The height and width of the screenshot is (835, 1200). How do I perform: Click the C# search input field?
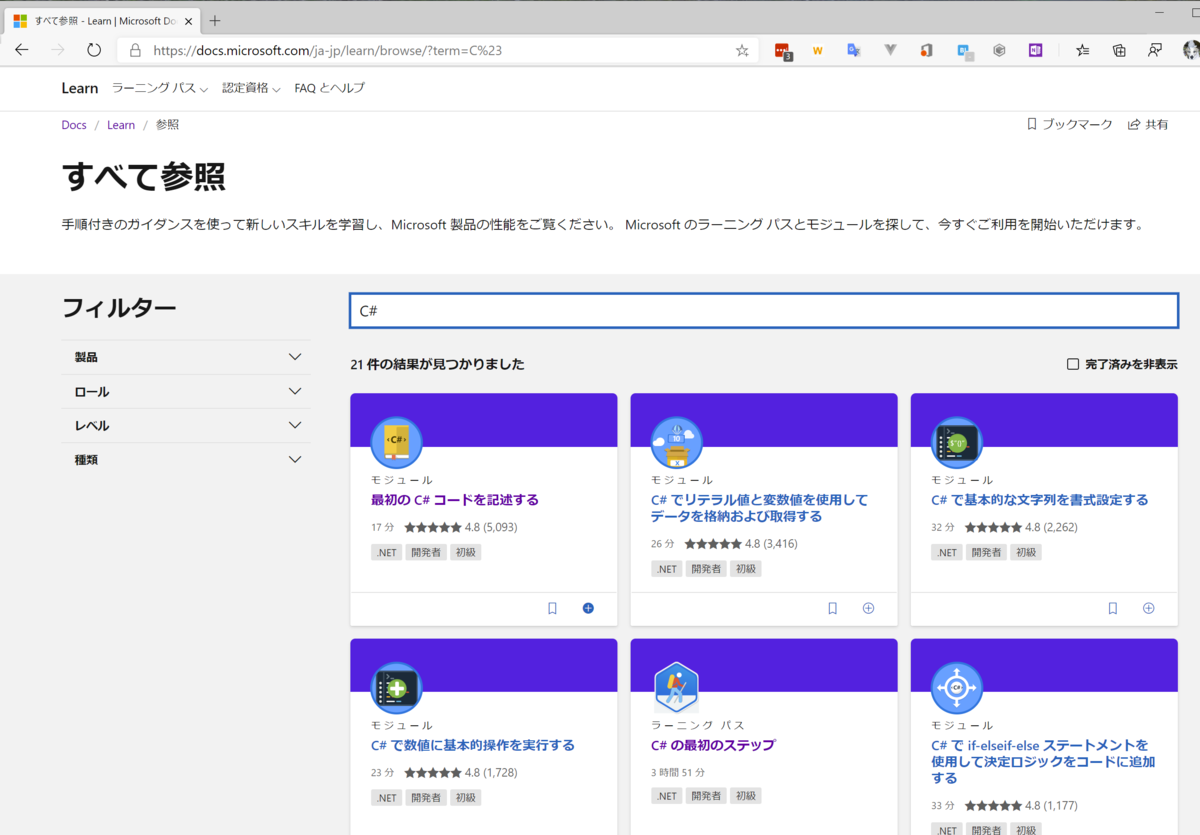[x=764, y=310]
